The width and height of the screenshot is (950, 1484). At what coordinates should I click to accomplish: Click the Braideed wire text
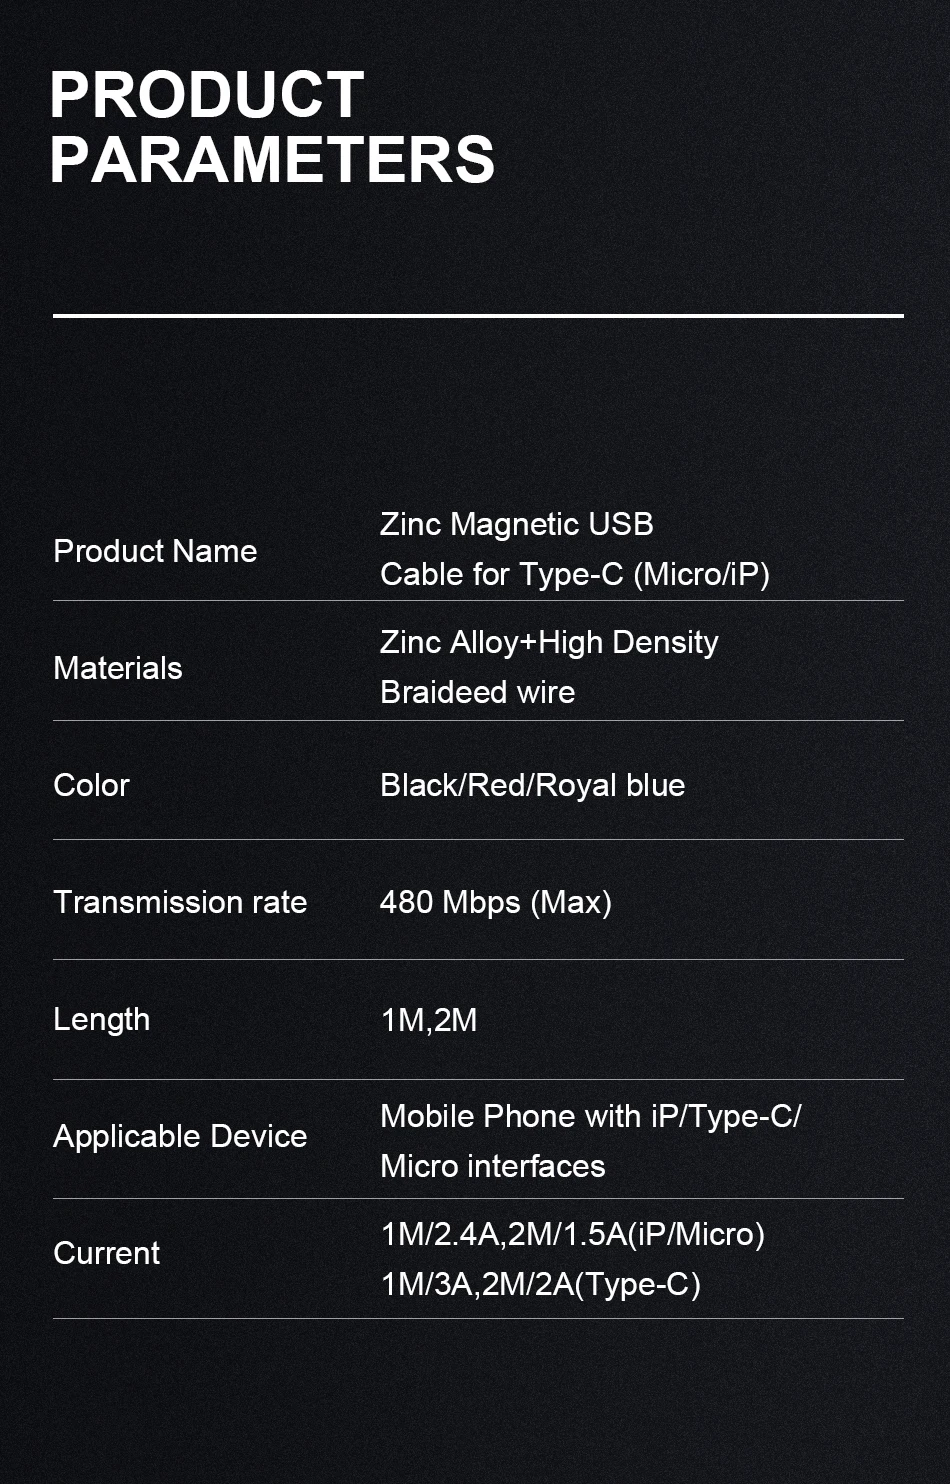point(477,692)
